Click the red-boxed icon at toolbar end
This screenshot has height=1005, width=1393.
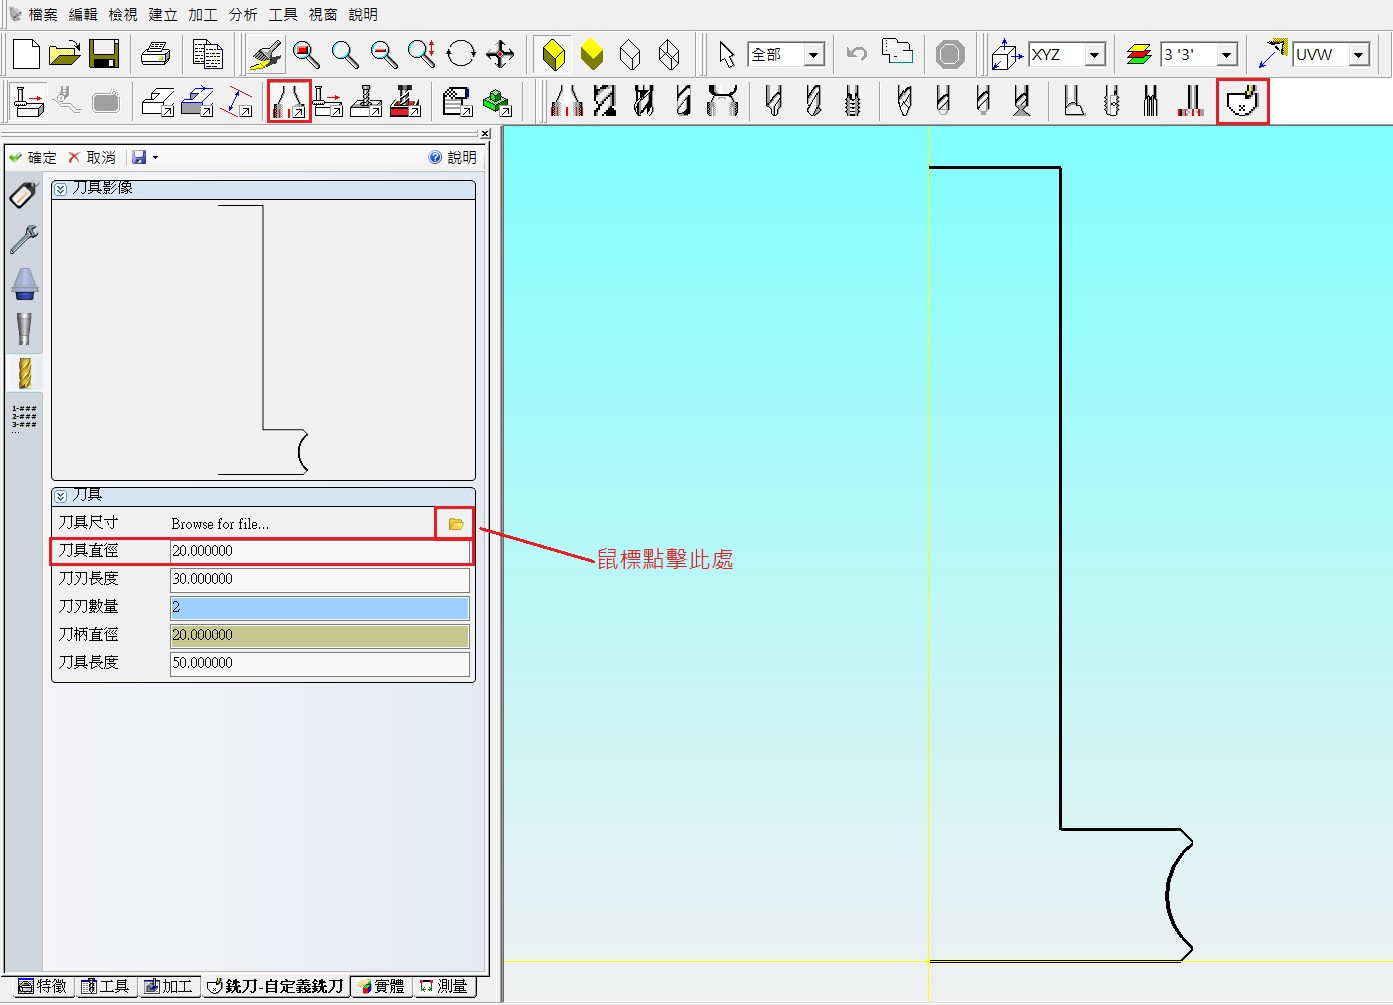click(x=1242, y=102)
